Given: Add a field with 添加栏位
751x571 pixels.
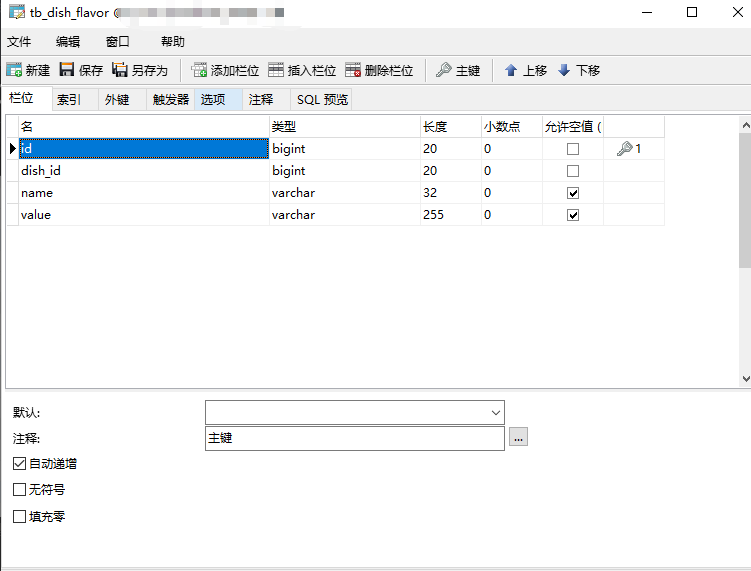Looking at the screenshot, I should click(x=225, y=70).
